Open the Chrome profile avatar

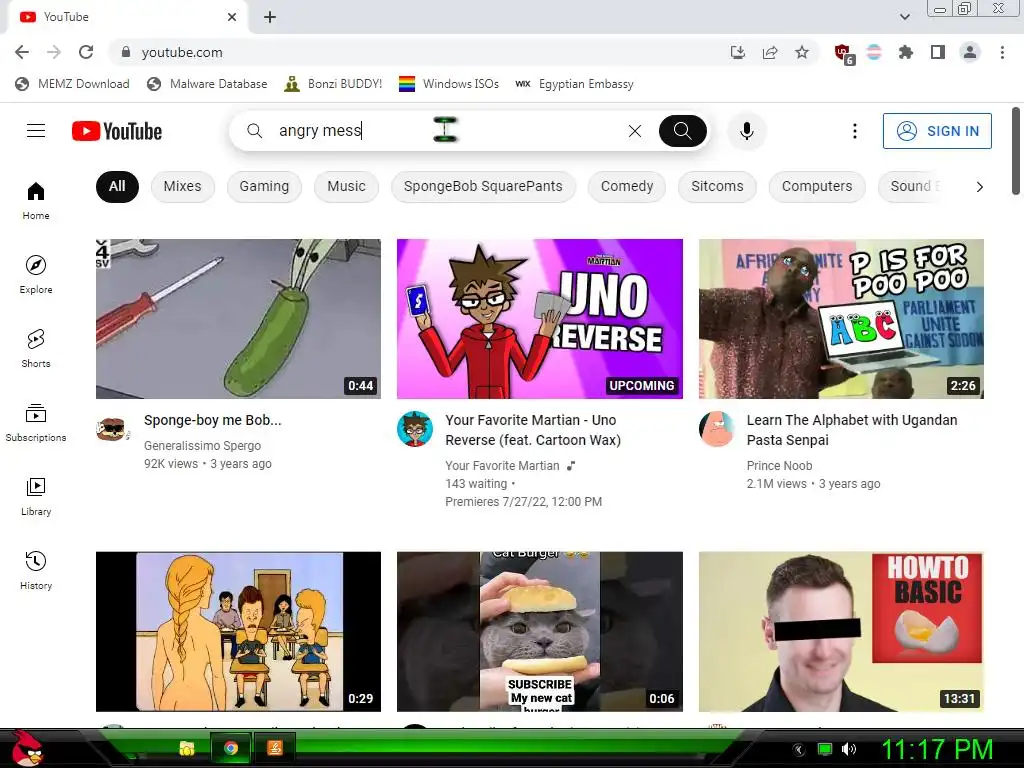[x=970, y=52]
